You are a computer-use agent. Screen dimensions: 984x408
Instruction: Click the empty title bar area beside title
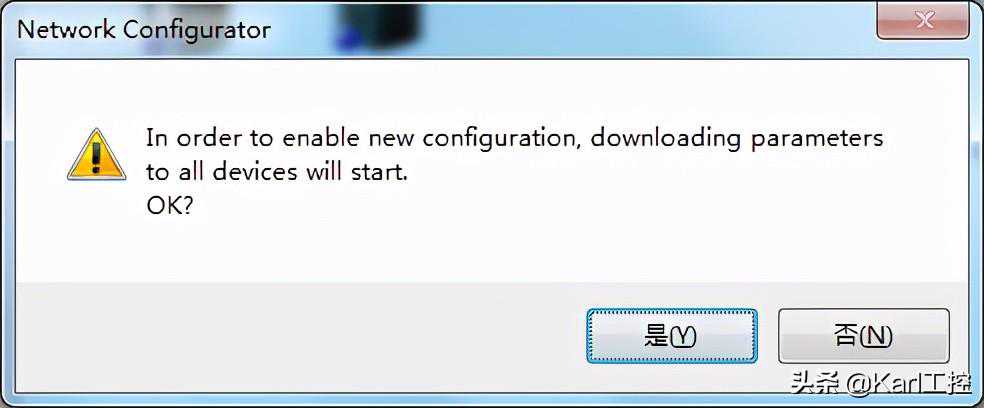[x=628, y=28]
